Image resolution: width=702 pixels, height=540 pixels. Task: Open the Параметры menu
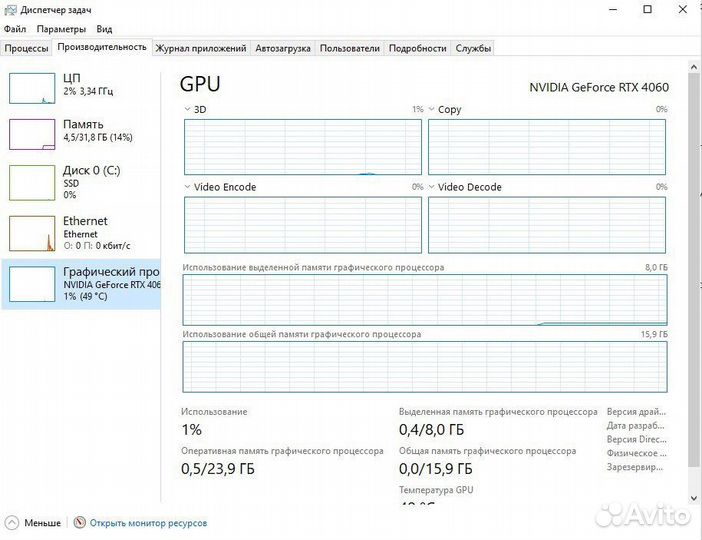(61, 29)
